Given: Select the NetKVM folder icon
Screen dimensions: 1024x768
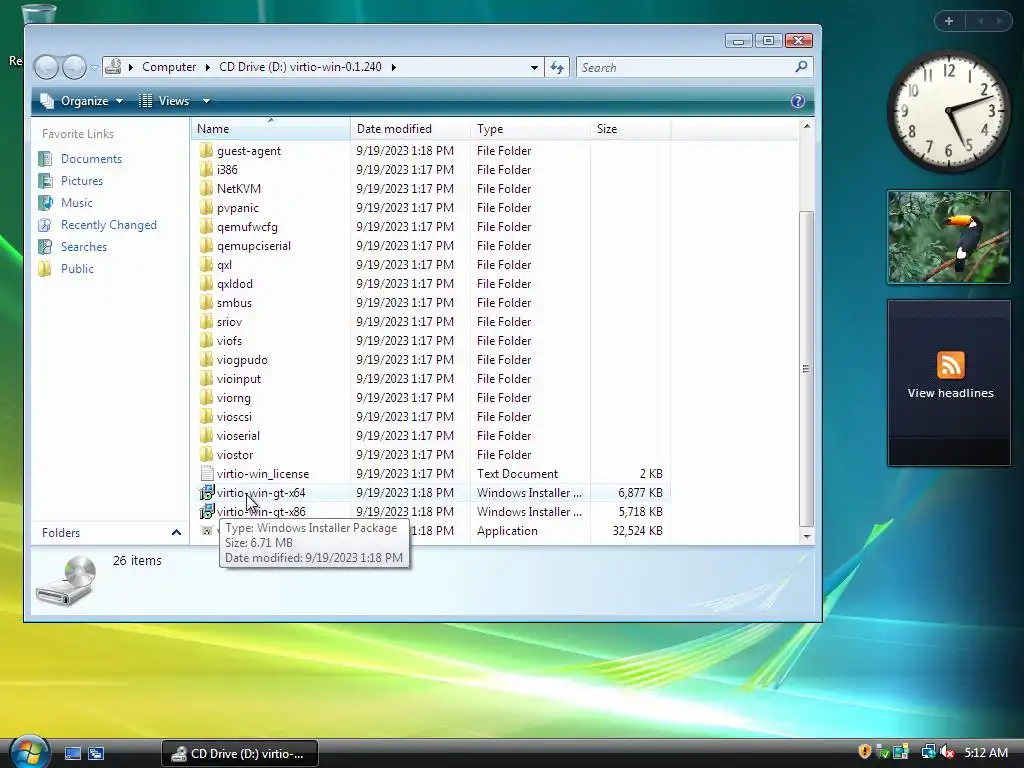Looking at the screenshot, I should click(206, 189).
